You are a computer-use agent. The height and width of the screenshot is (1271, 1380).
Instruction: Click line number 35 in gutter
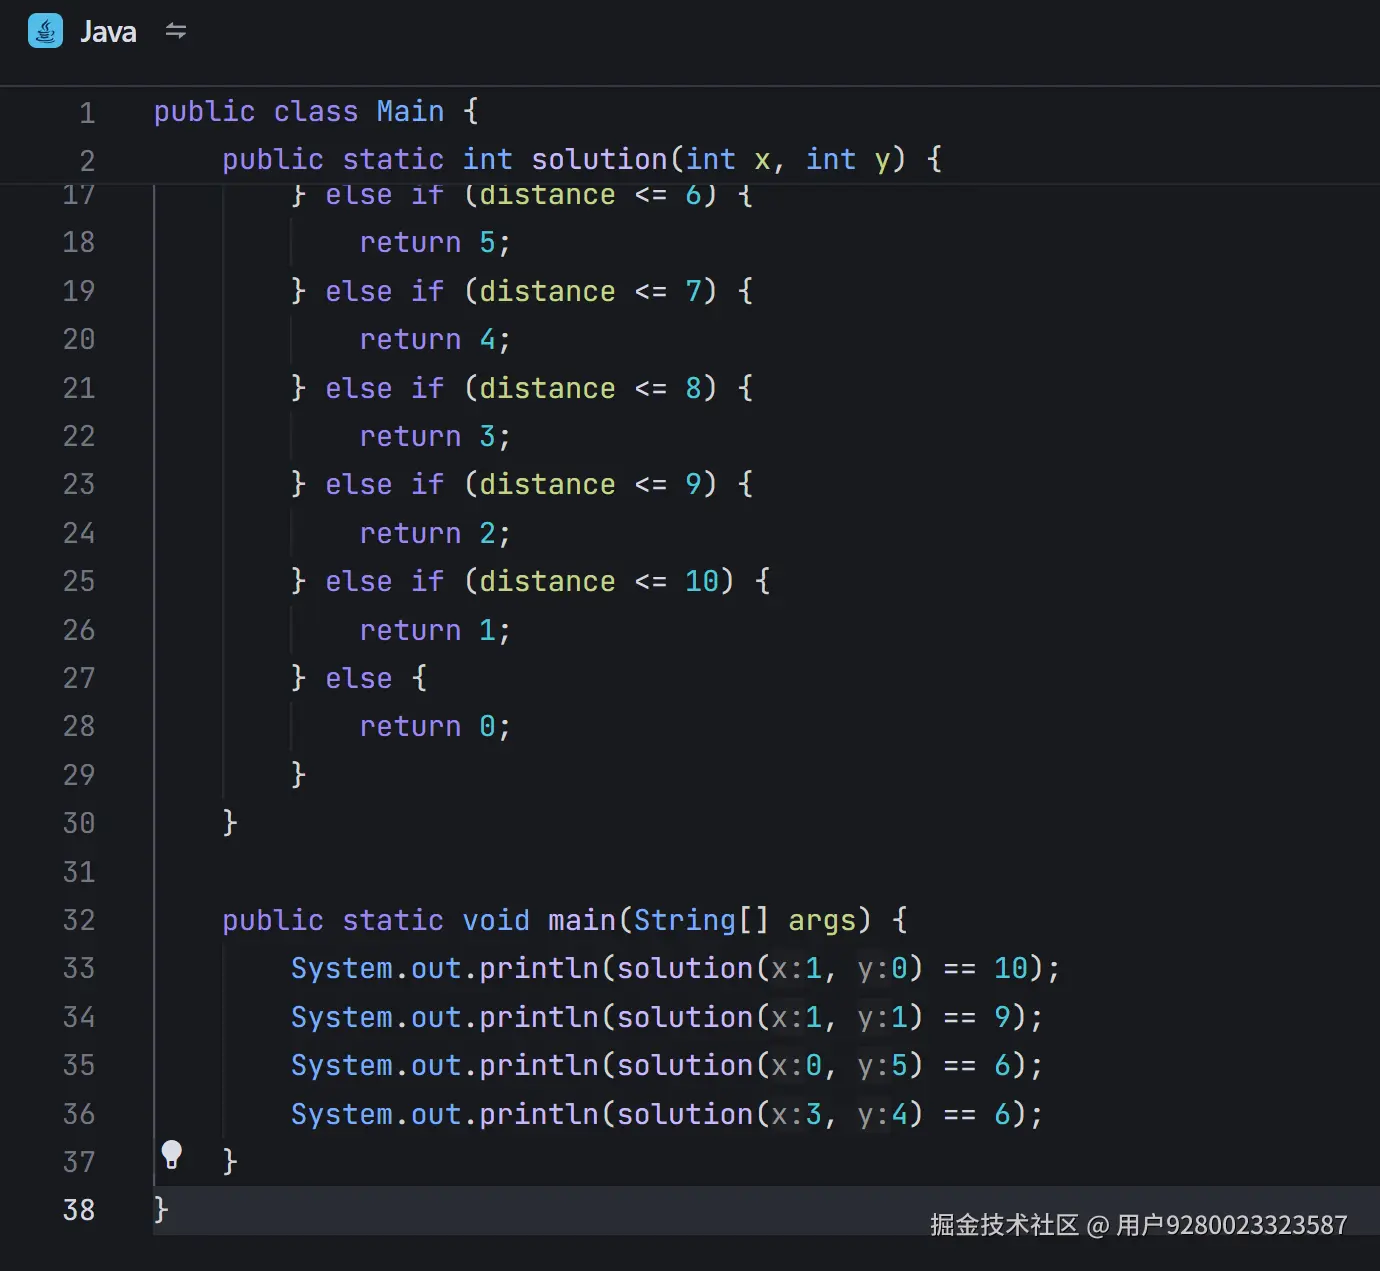(79, 1065)
